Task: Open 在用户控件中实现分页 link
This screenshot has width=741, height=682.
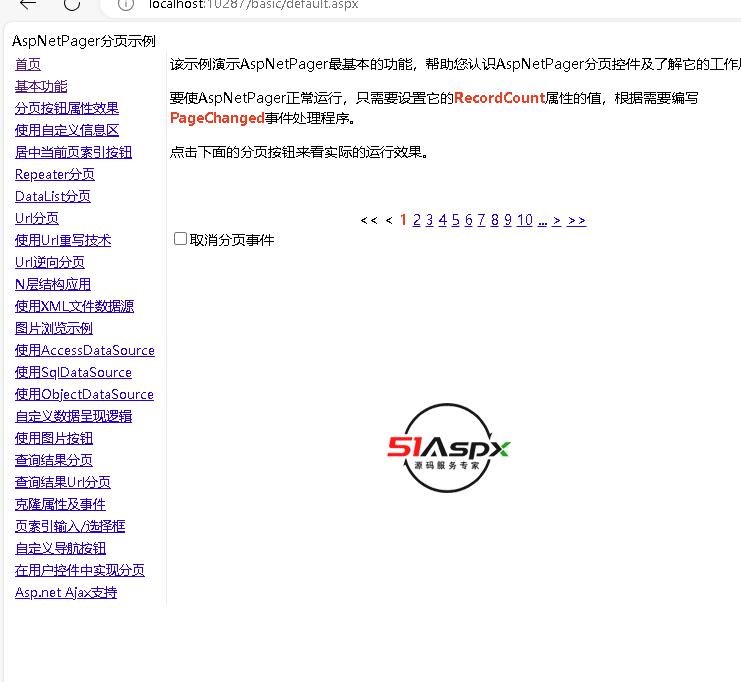Action: (80, 570)
